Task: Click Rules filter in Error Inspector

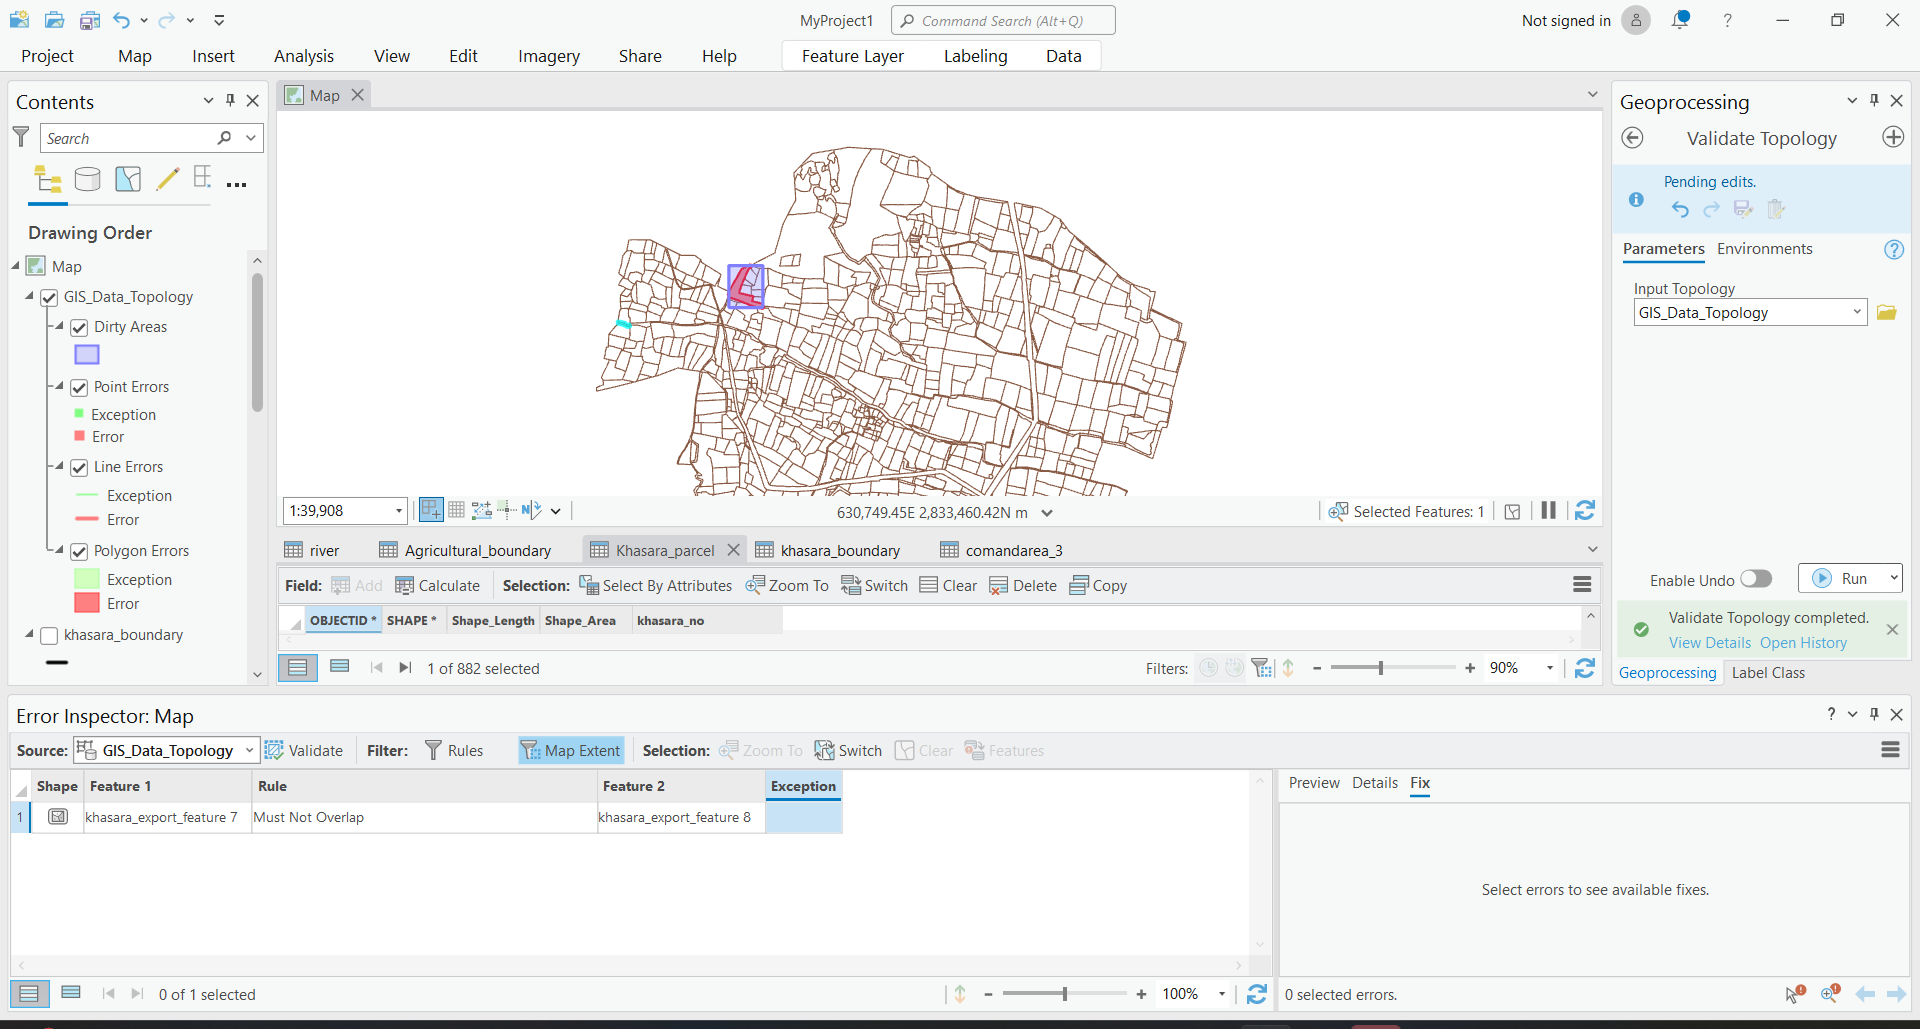Action: coord(454,750)
